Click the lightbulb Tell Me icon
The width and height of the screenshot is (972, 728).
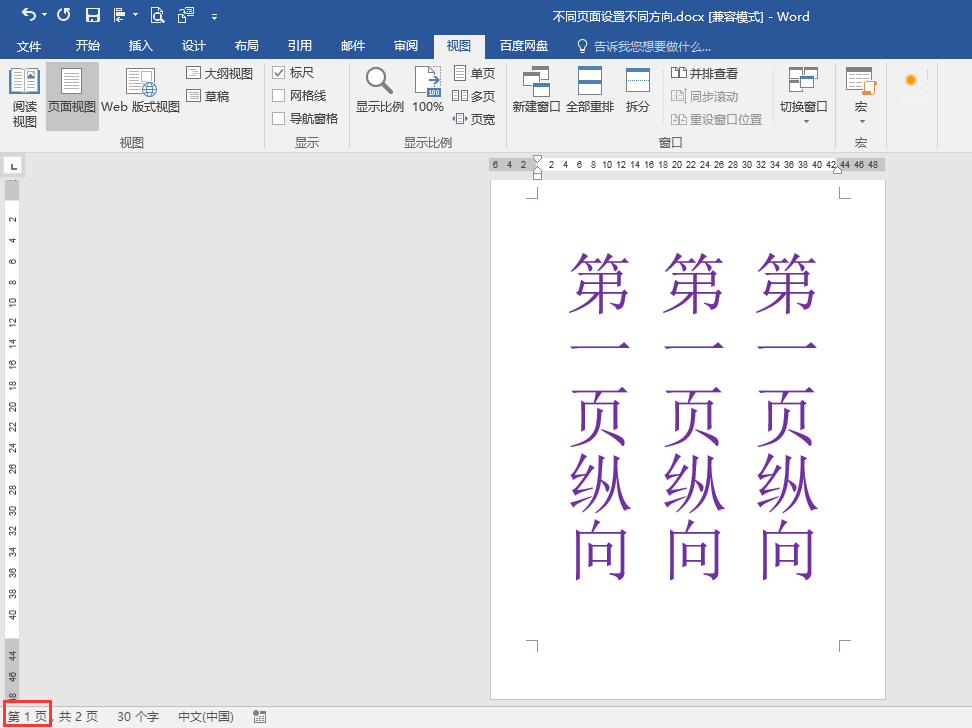582,46
